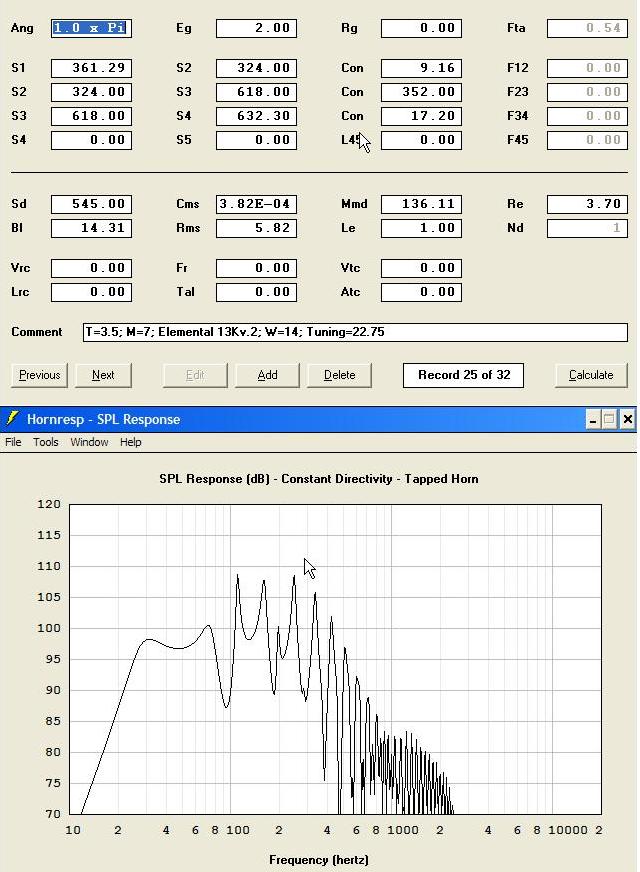The height and width of the screenshot is (872, 640).
Task: Click the Hornresp - SPL Response title bar
Action: (x=318, y=419)
